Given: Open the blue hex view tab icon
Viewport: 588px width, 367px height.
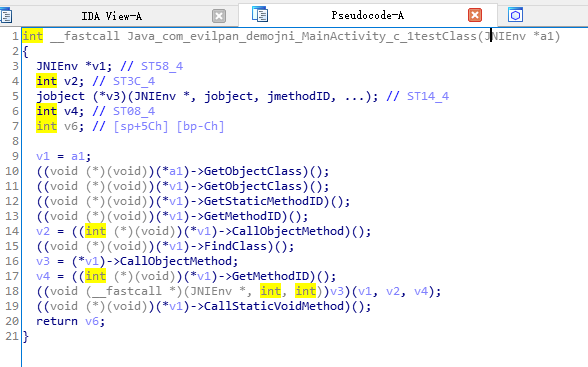Looking at the screenshot, I should coord(516,15).
